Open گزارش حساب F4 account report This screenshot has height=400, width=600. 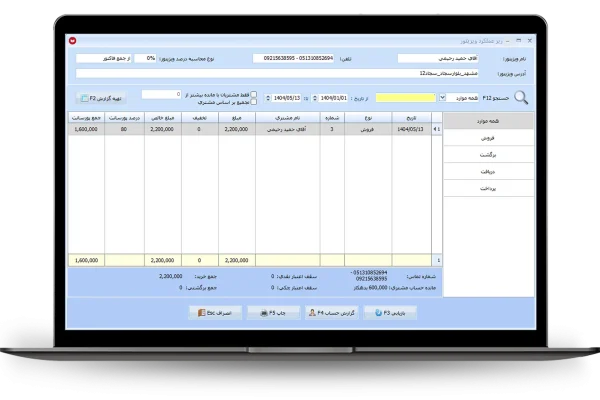coord(332,313)
